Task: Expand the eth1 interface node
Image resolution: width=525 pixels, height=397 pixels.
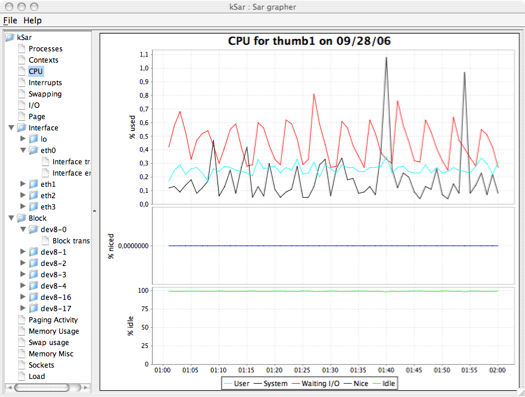Action: click(23, 184)
